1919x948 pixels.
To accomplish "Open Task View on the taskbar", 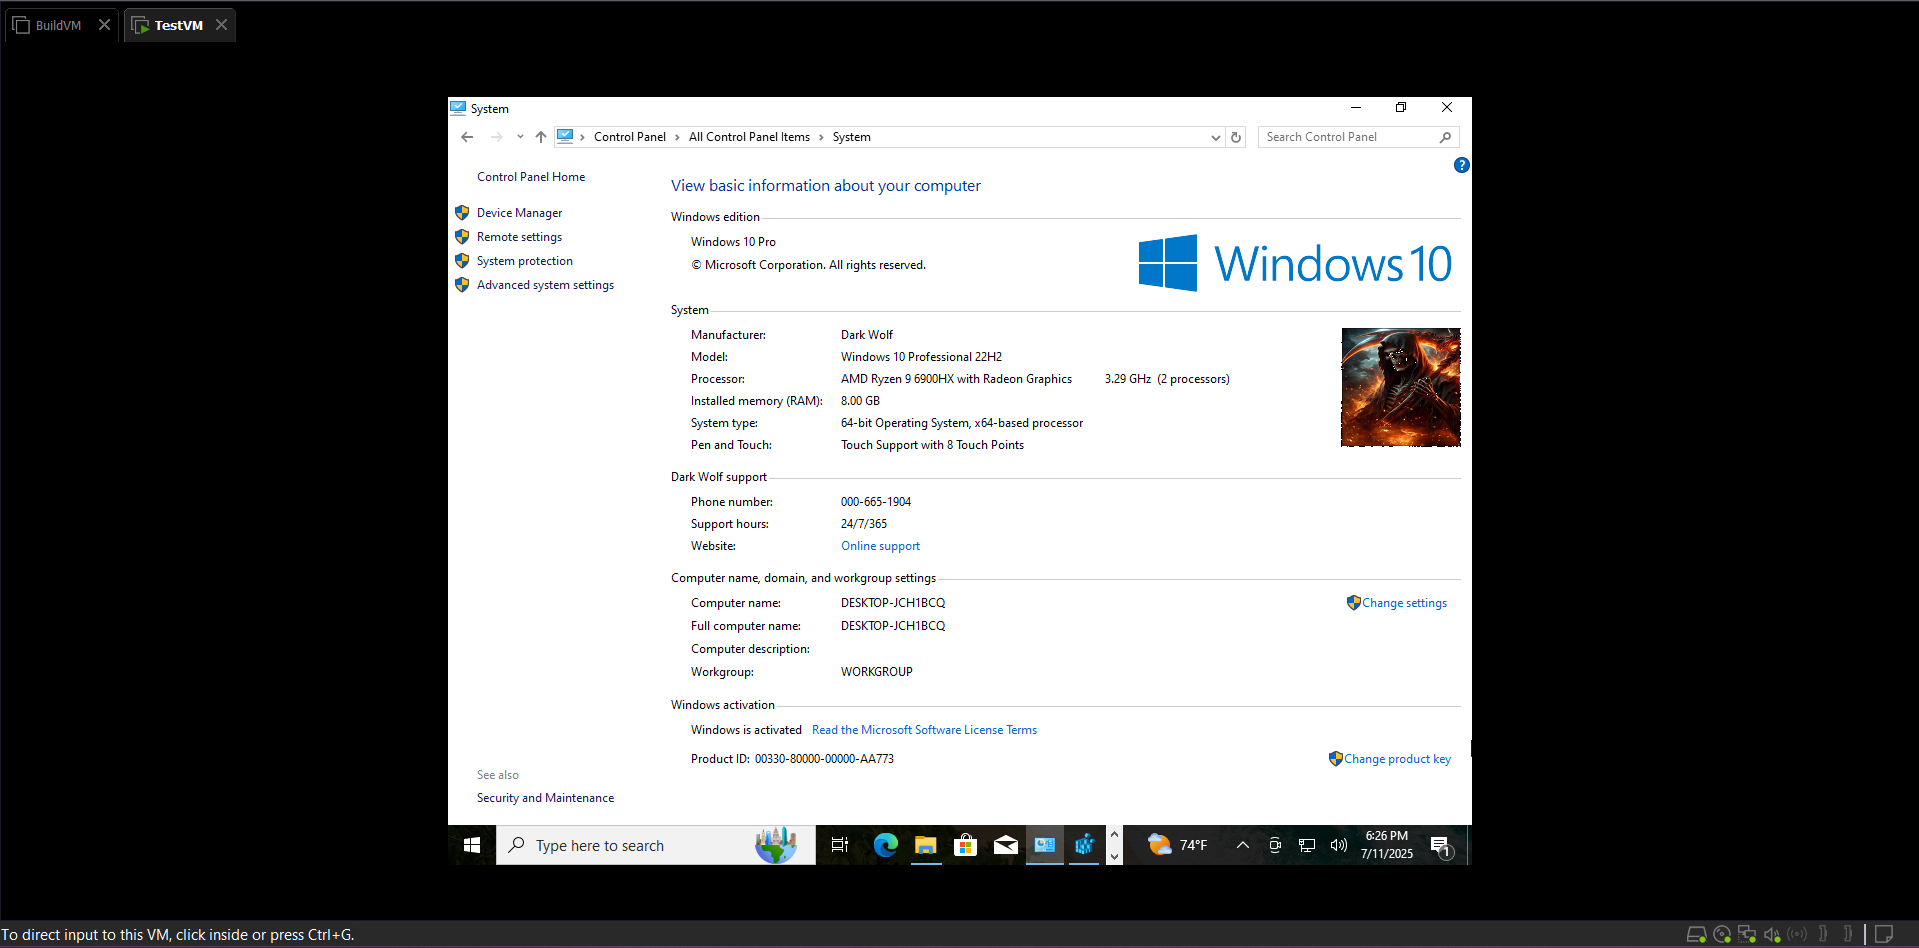I will pos(840,845).
